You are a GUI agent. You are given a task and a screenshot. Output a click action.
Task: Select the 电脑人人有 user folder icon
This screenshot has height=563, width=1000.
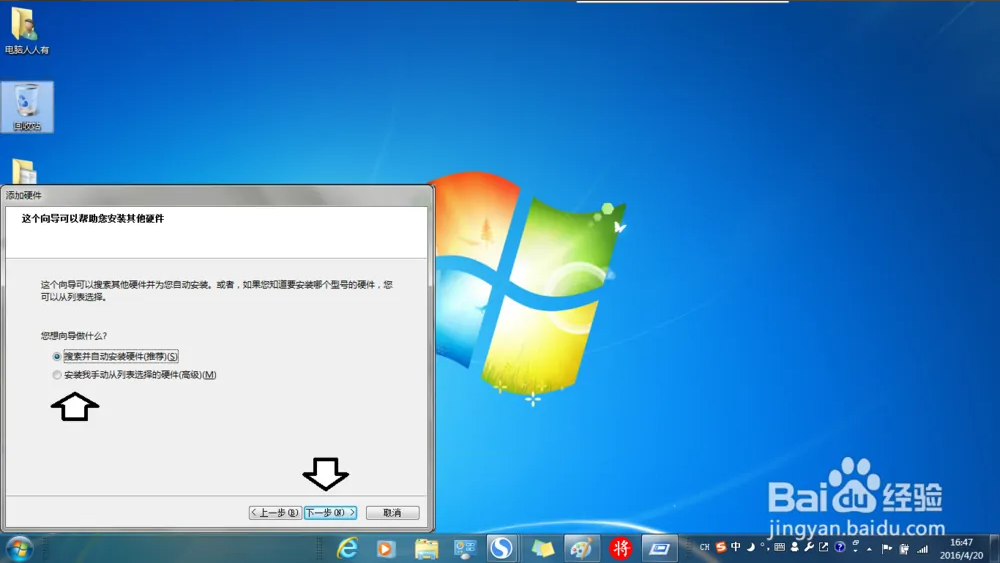coord(25,30)
